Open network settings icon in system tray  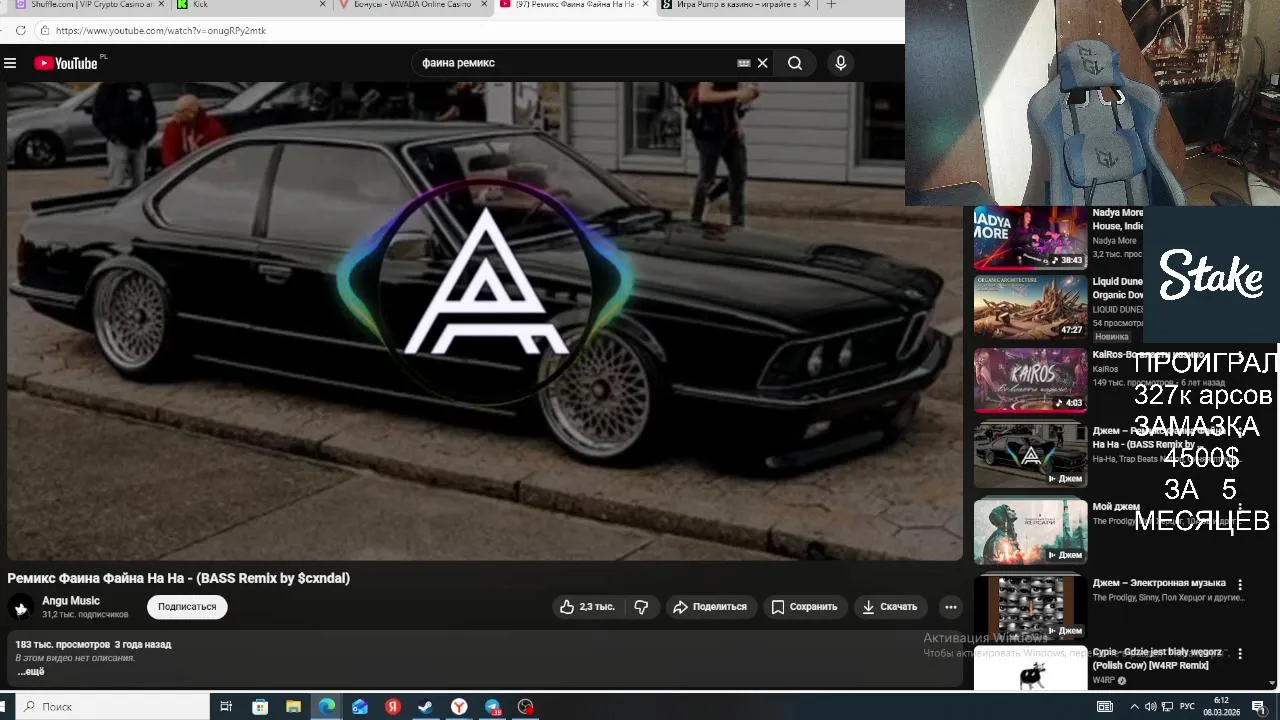pyautogui.click(x=1168, y=707)
